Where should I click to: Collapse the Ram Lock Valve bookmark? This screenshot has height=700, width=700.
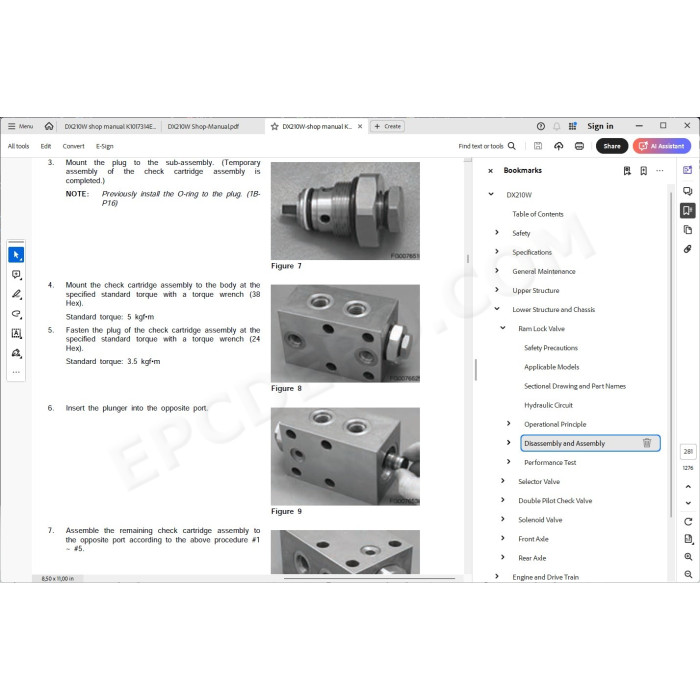[503, 328]
